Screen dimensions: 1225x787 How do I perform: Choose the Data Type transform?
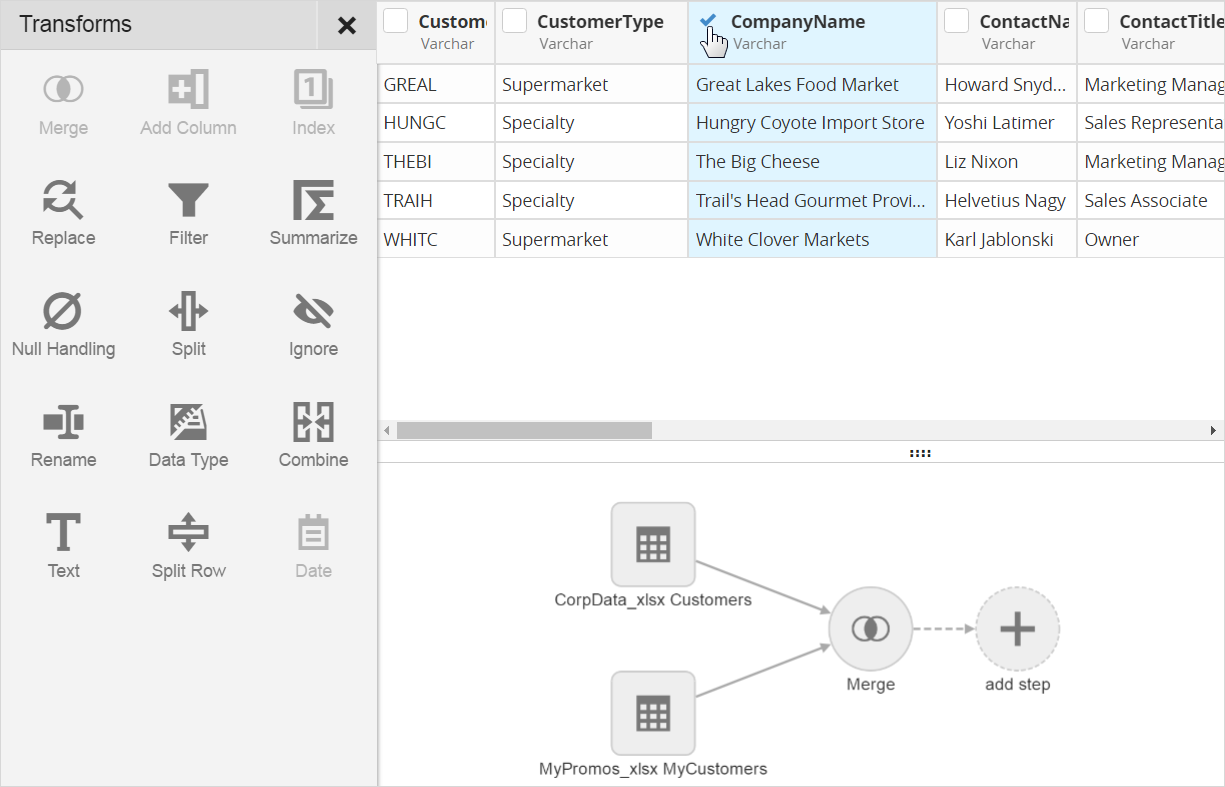[x=188, y=423]
